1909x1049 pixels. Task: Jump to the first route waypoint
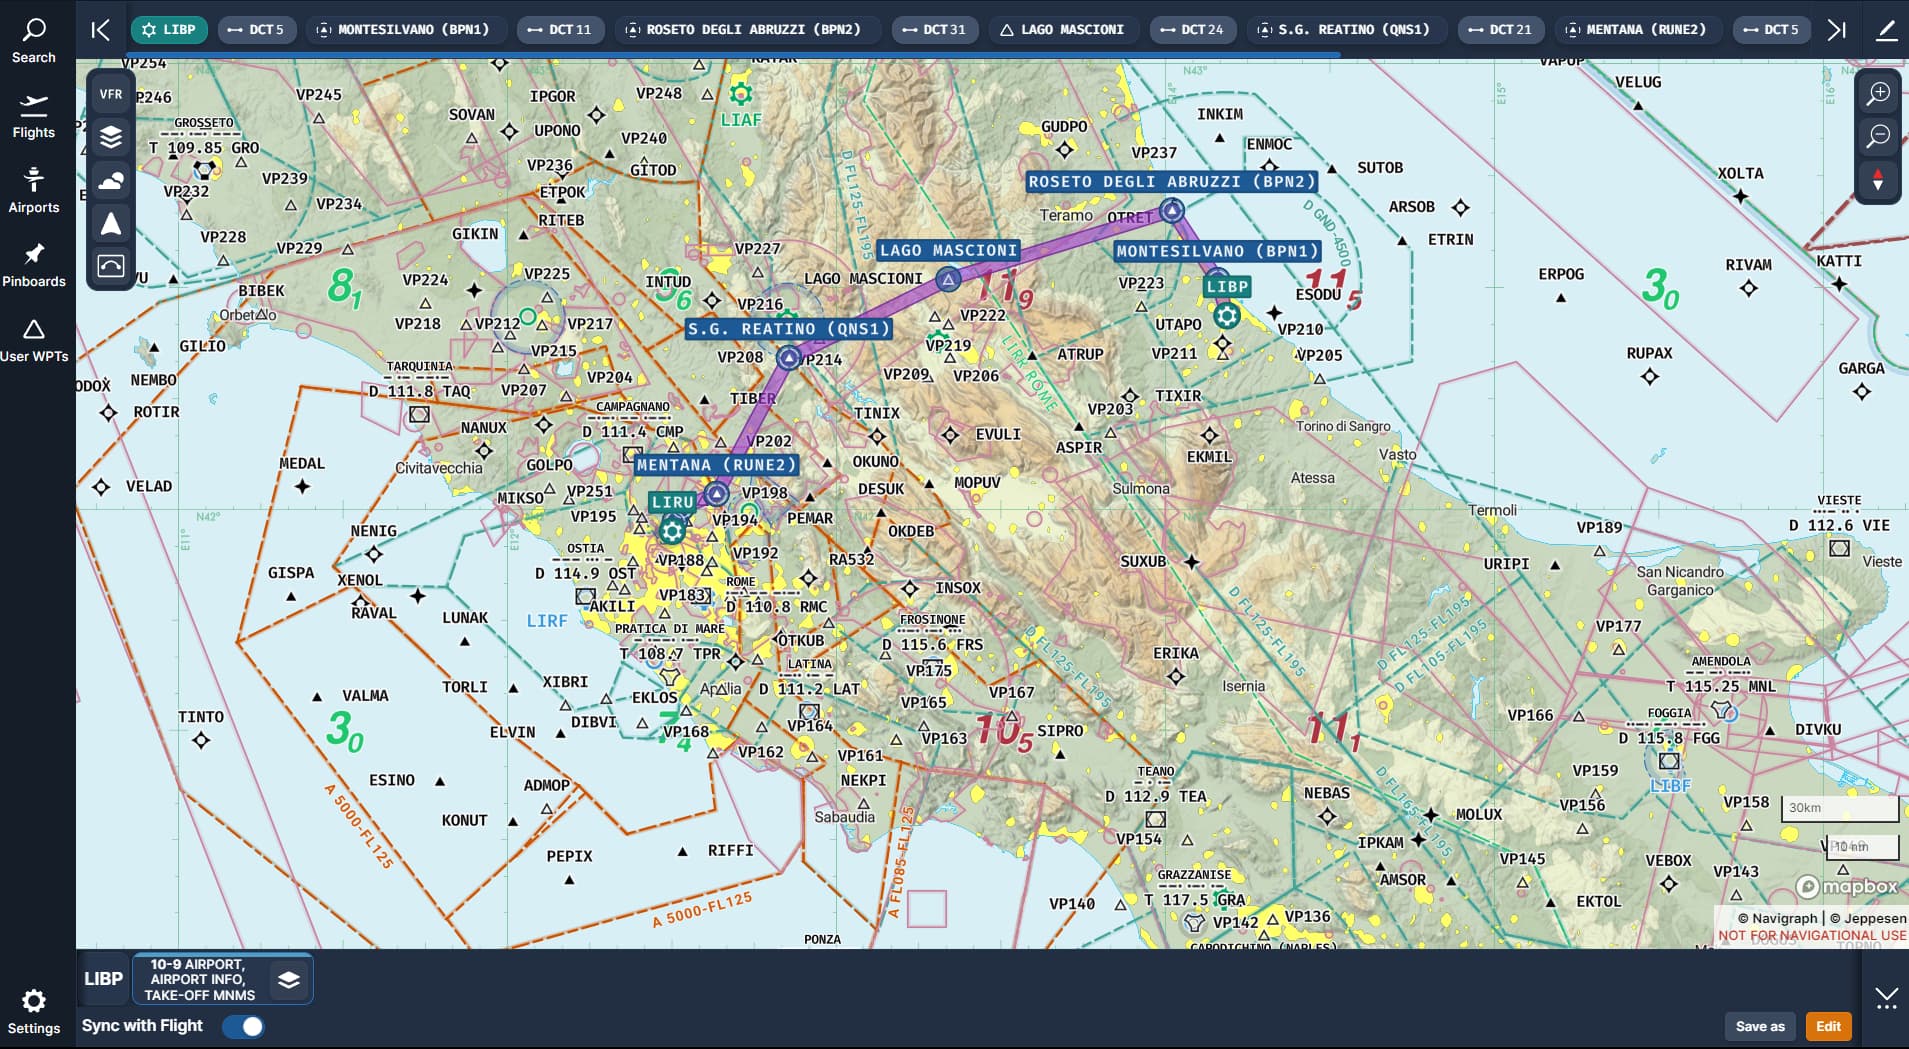100,30
